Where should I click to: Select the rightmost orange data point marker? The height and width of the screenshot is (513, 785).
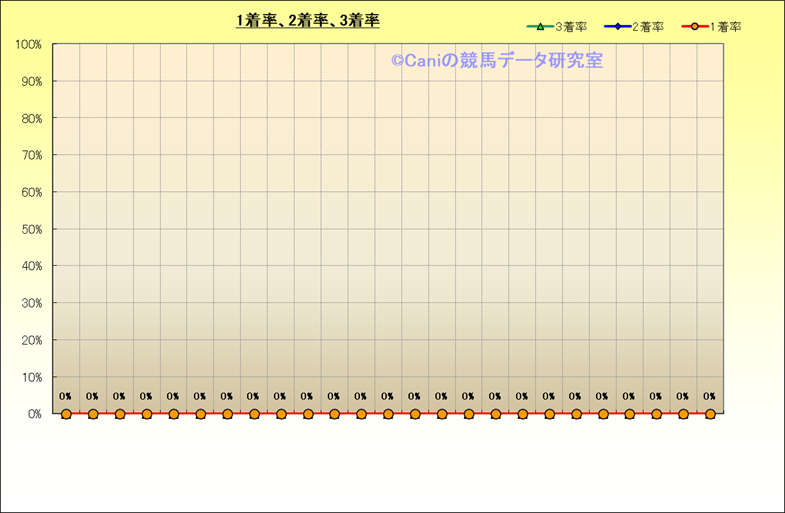click(x=710, y=414)
